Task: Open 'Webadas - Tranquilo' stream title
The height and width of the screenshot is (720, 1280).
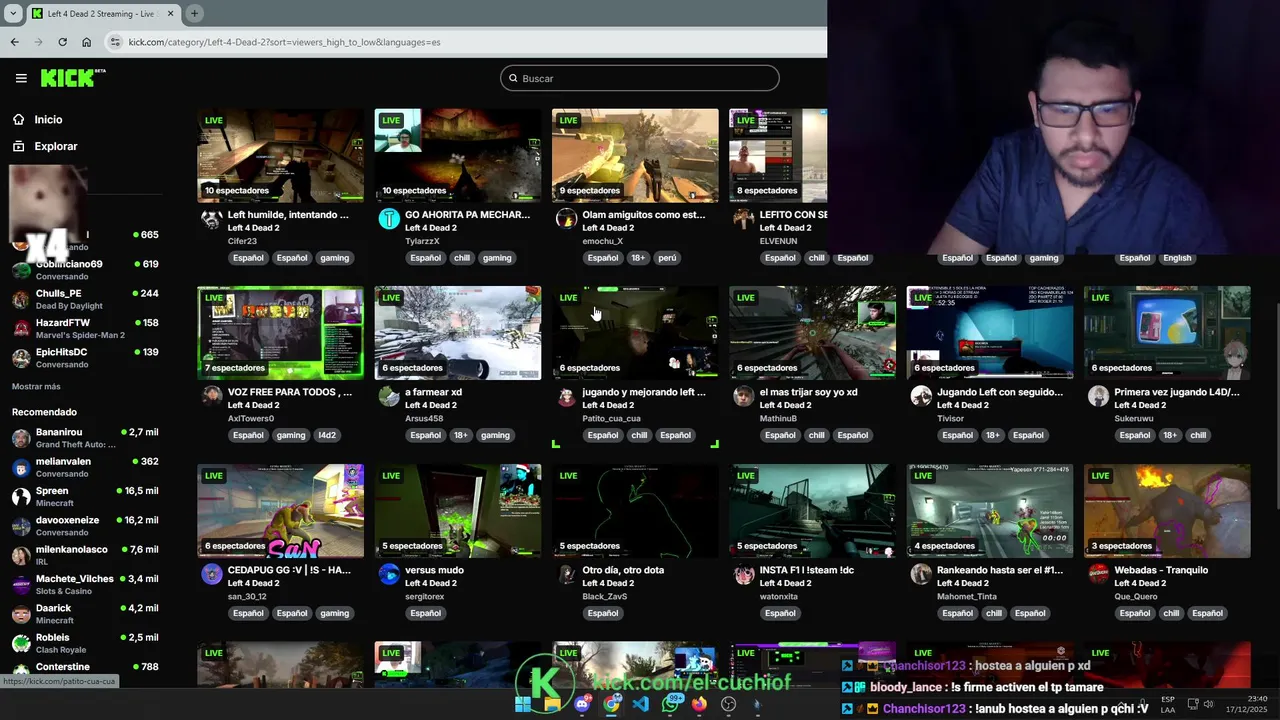Action: tap(1161, 570)
